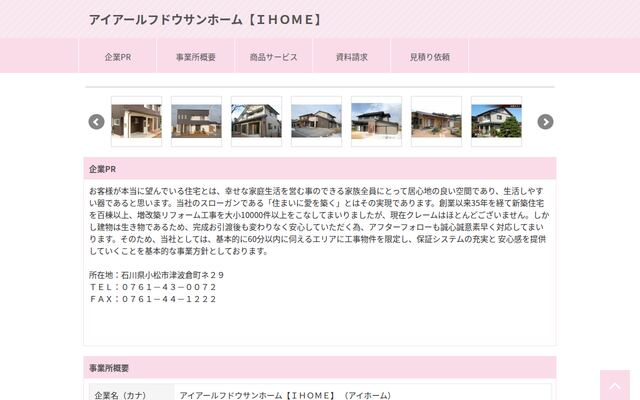Click the previous arrow of the photo carousel

click(x=96, y=122)
